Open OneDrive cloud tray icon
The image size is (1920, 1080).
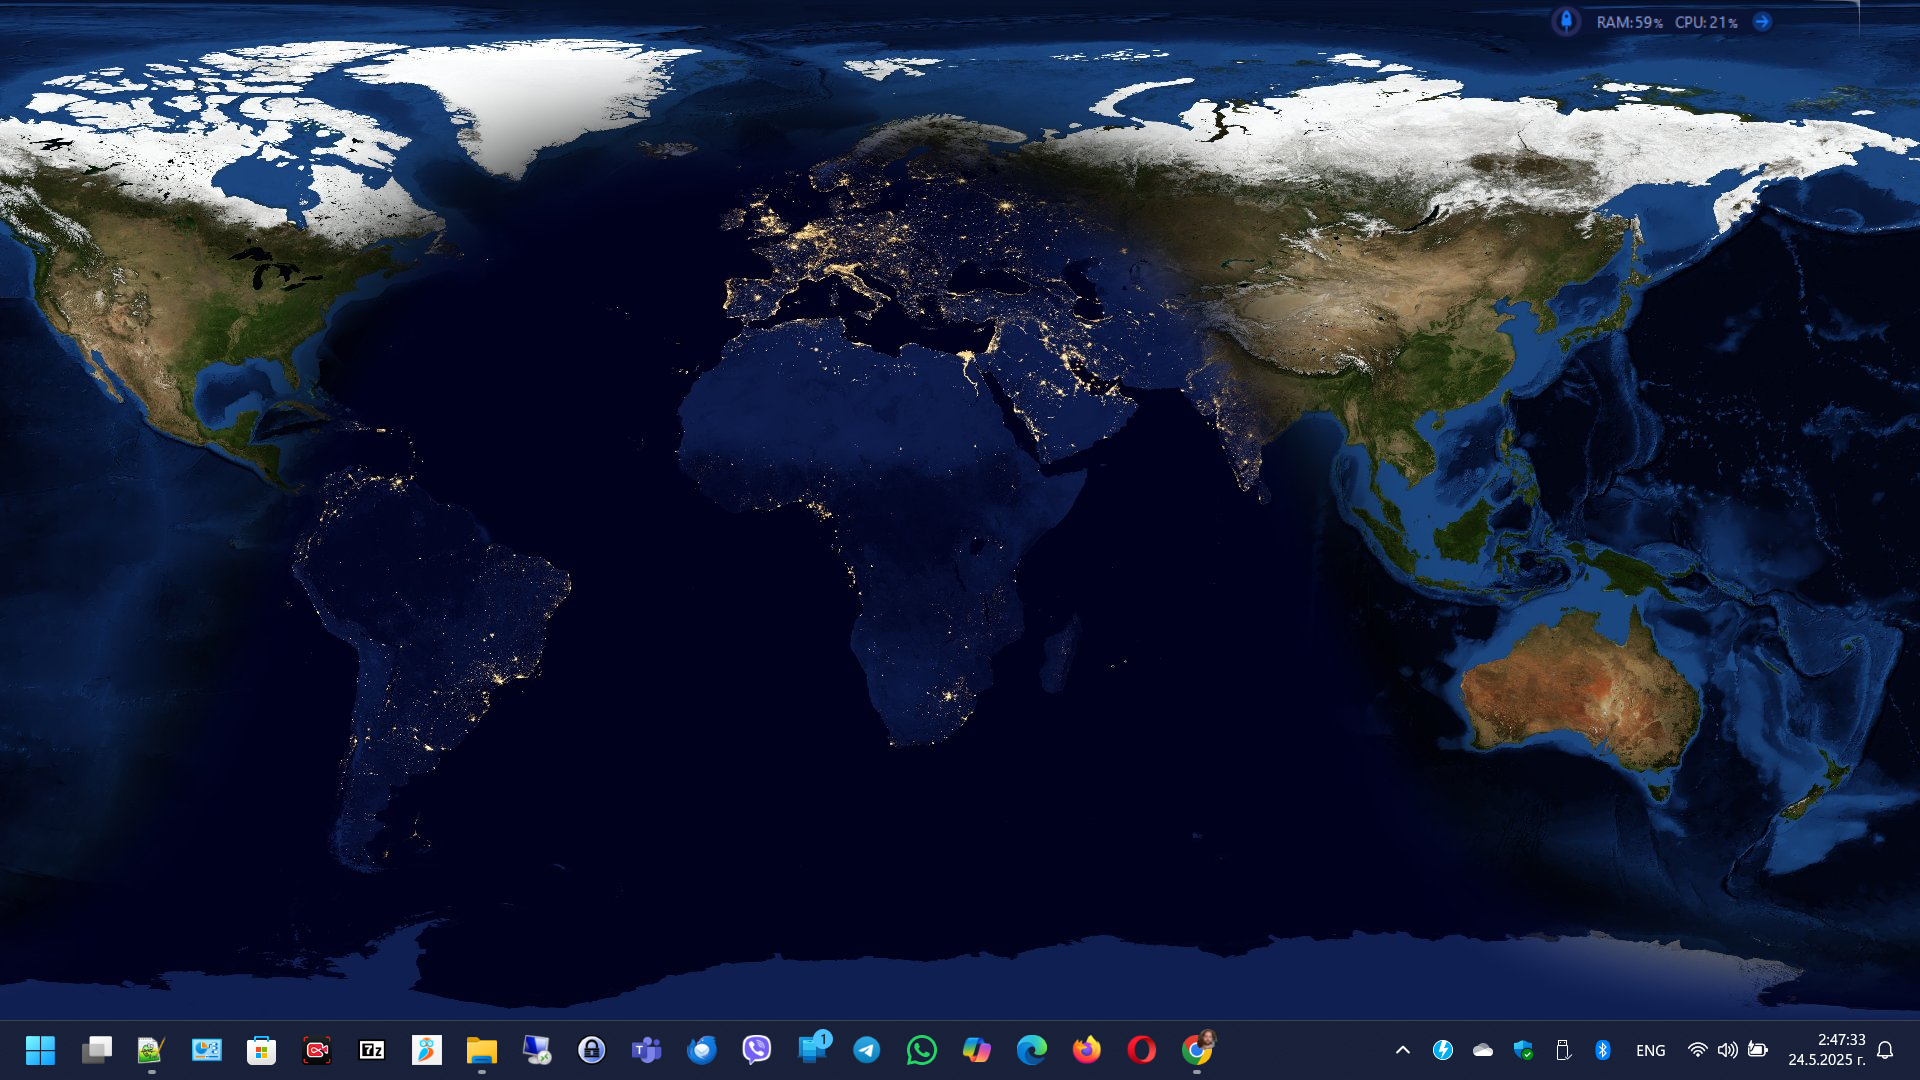click(x=1482, y=1050)
